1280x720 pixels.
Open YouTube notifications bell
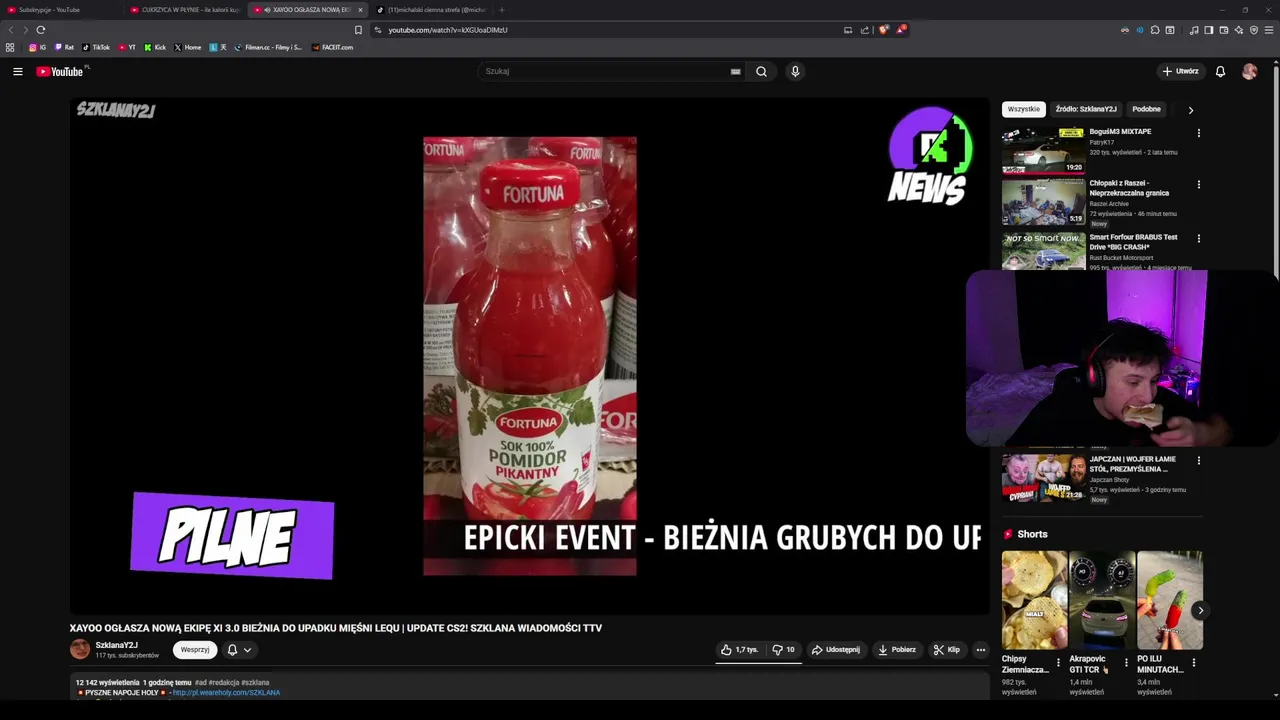click(x=1220, y=71)
